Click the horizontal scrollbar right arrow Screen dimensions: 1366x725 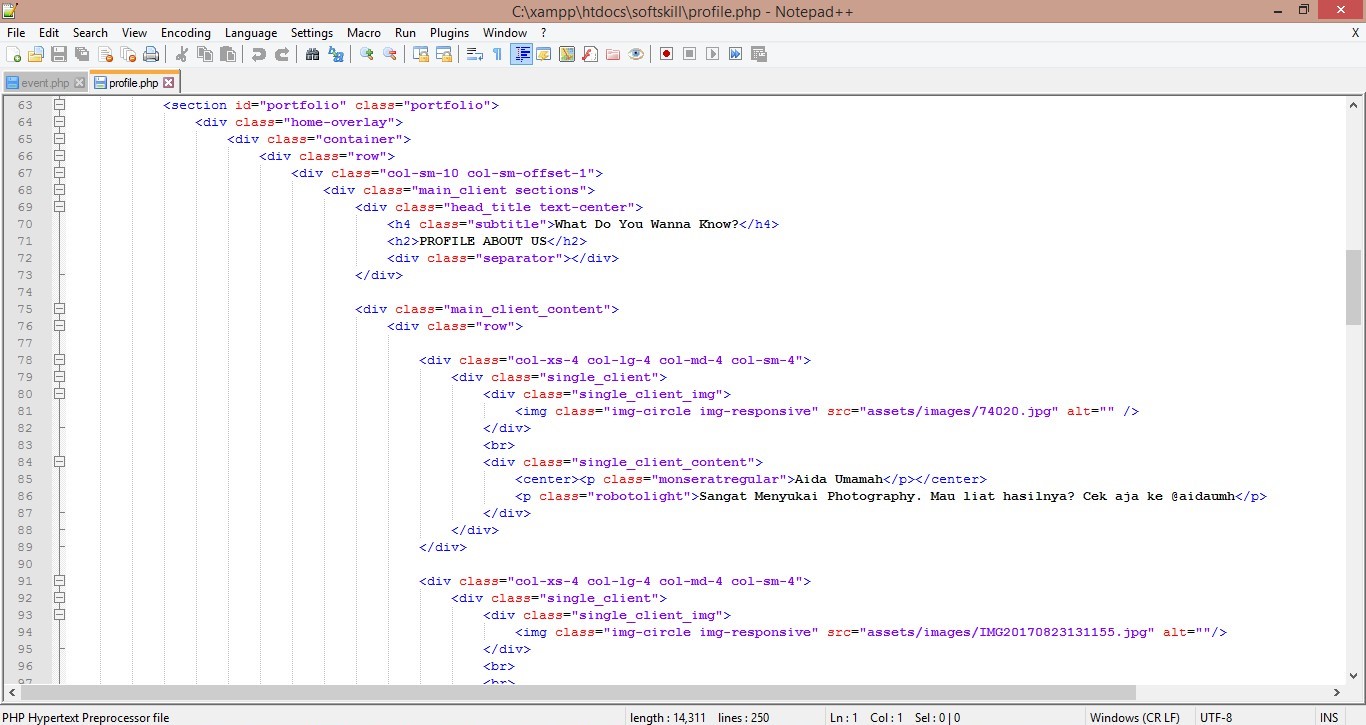1337,692
